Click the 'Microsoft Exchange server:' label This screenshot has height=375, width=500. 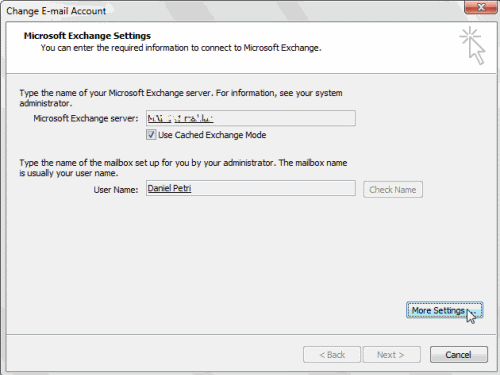pyautogui.click(x=86, y=118)
